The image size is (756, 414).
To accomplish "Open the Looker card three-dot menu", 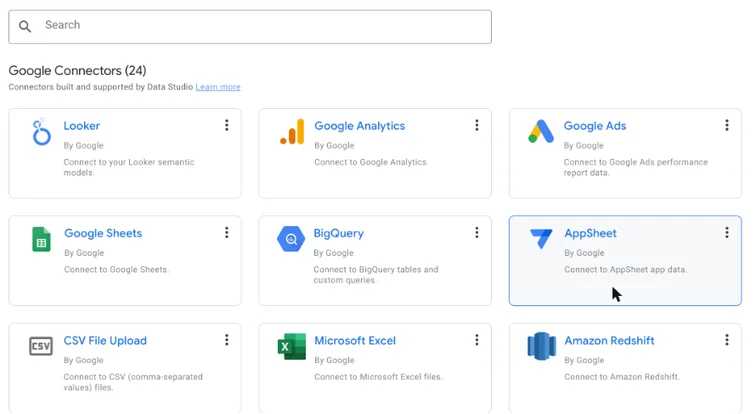I will click(x=227, y=125).
